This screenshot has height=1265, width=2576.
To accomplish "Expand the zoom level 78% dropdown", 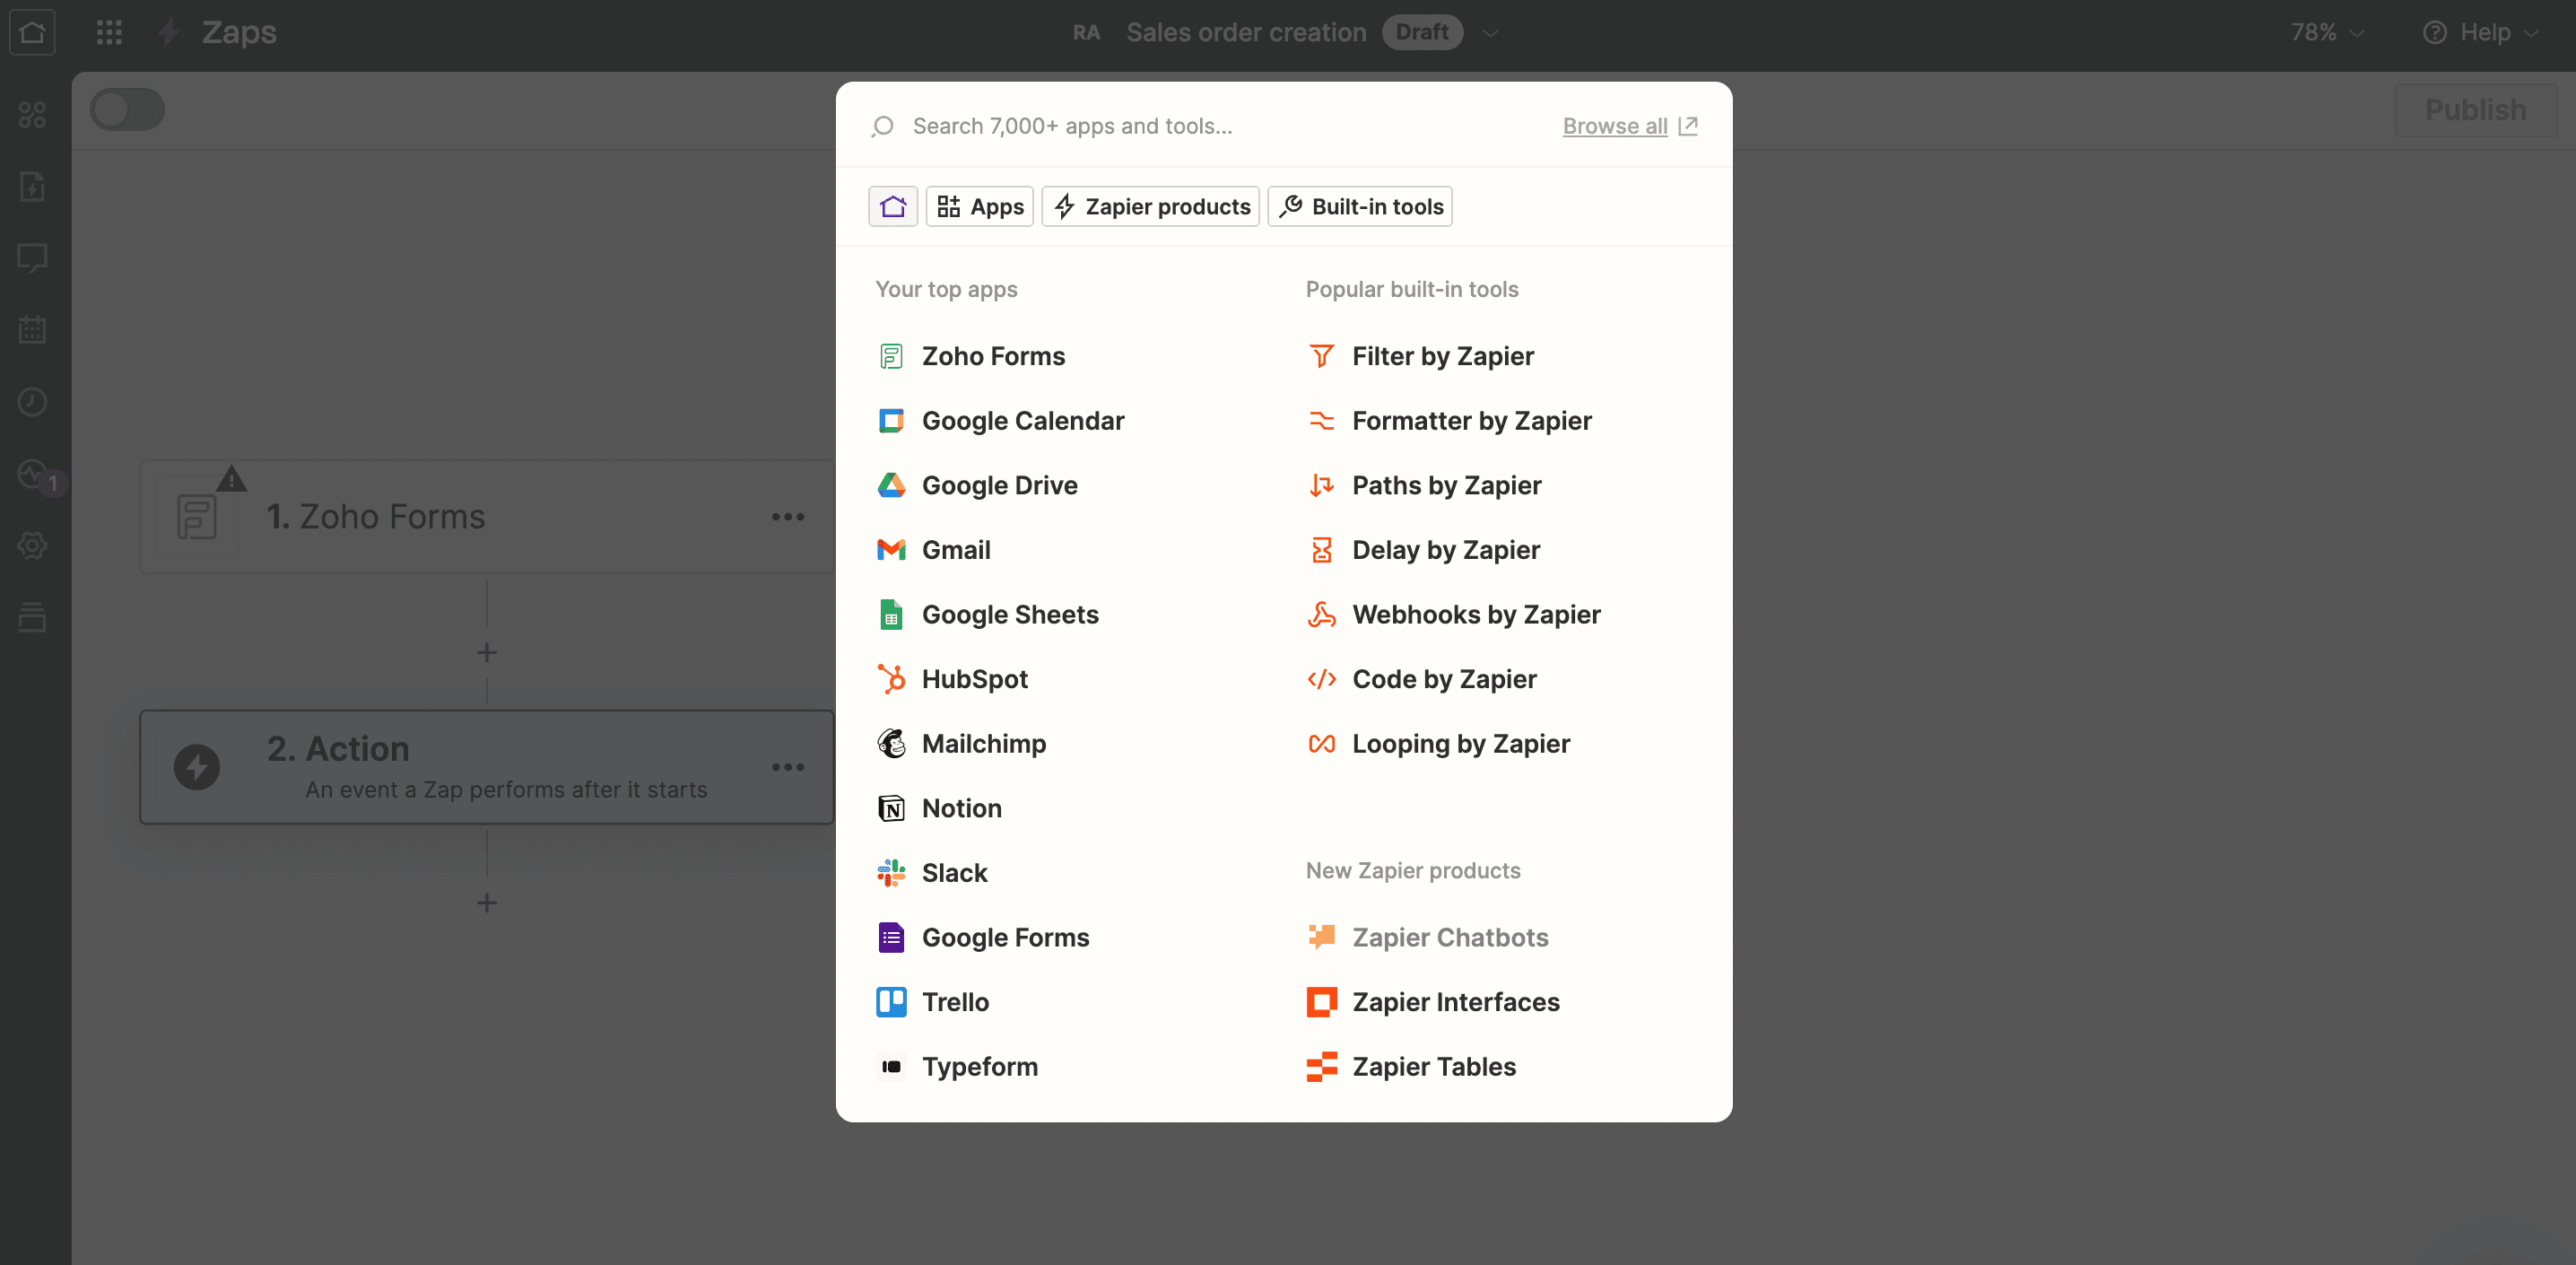I will [2331, 30].
